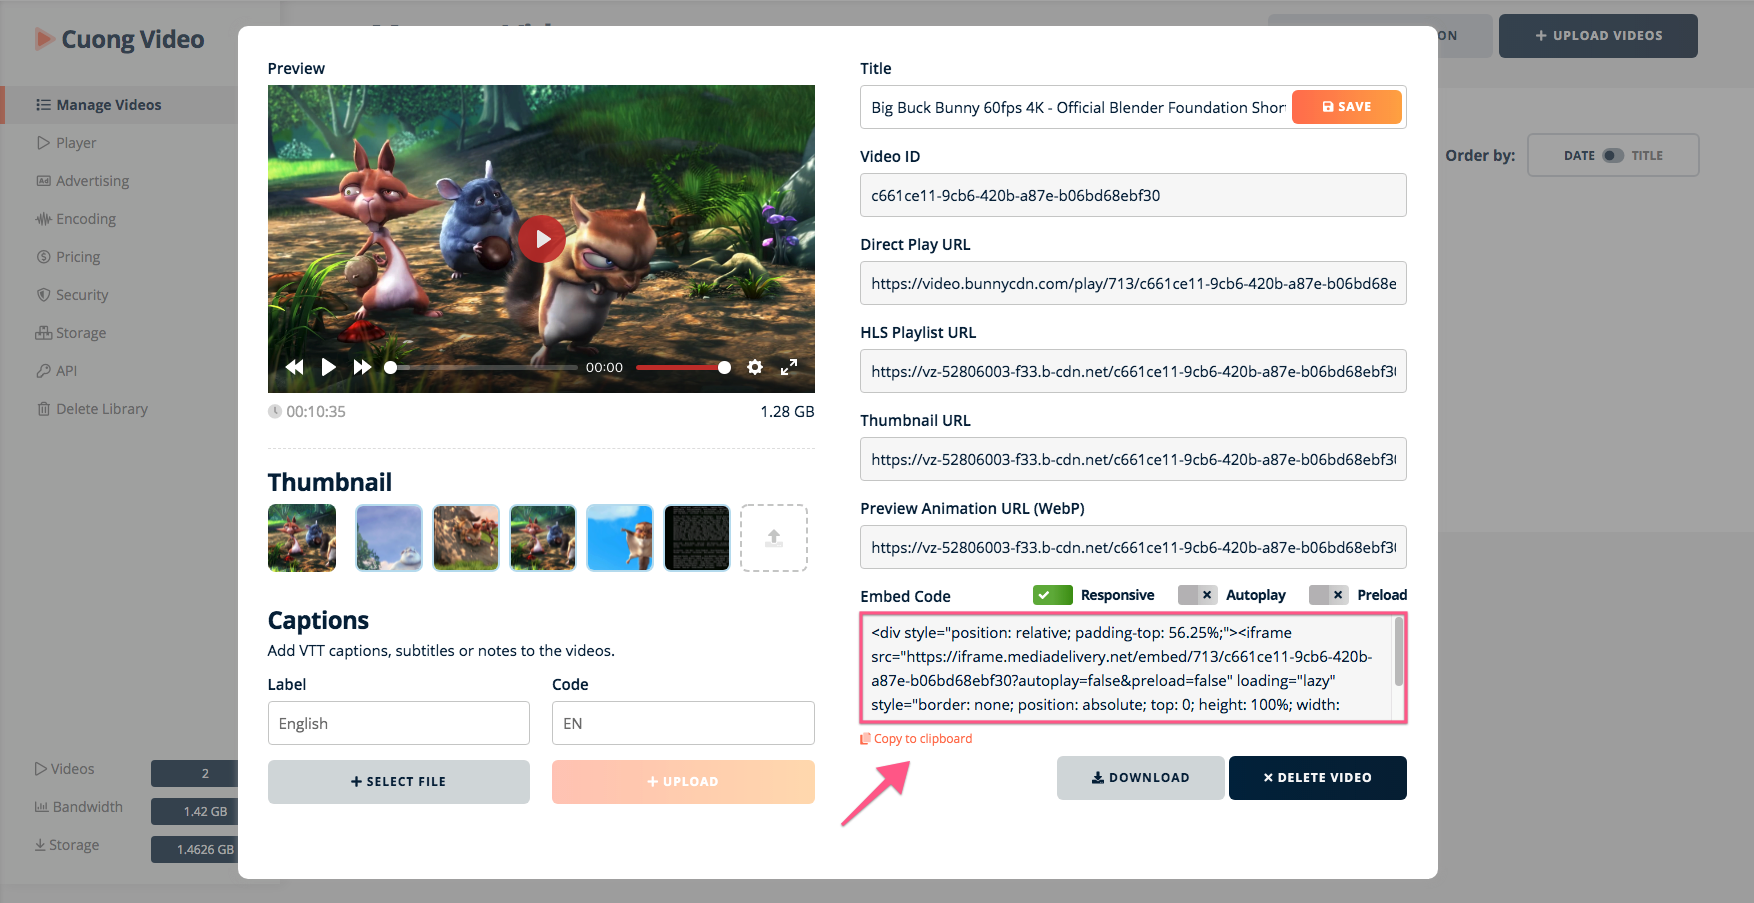Image resolution: width=1754 pixels, height=903 pixels.
Task: Open Storage settings in the sidebar
Action: [71, 333]
